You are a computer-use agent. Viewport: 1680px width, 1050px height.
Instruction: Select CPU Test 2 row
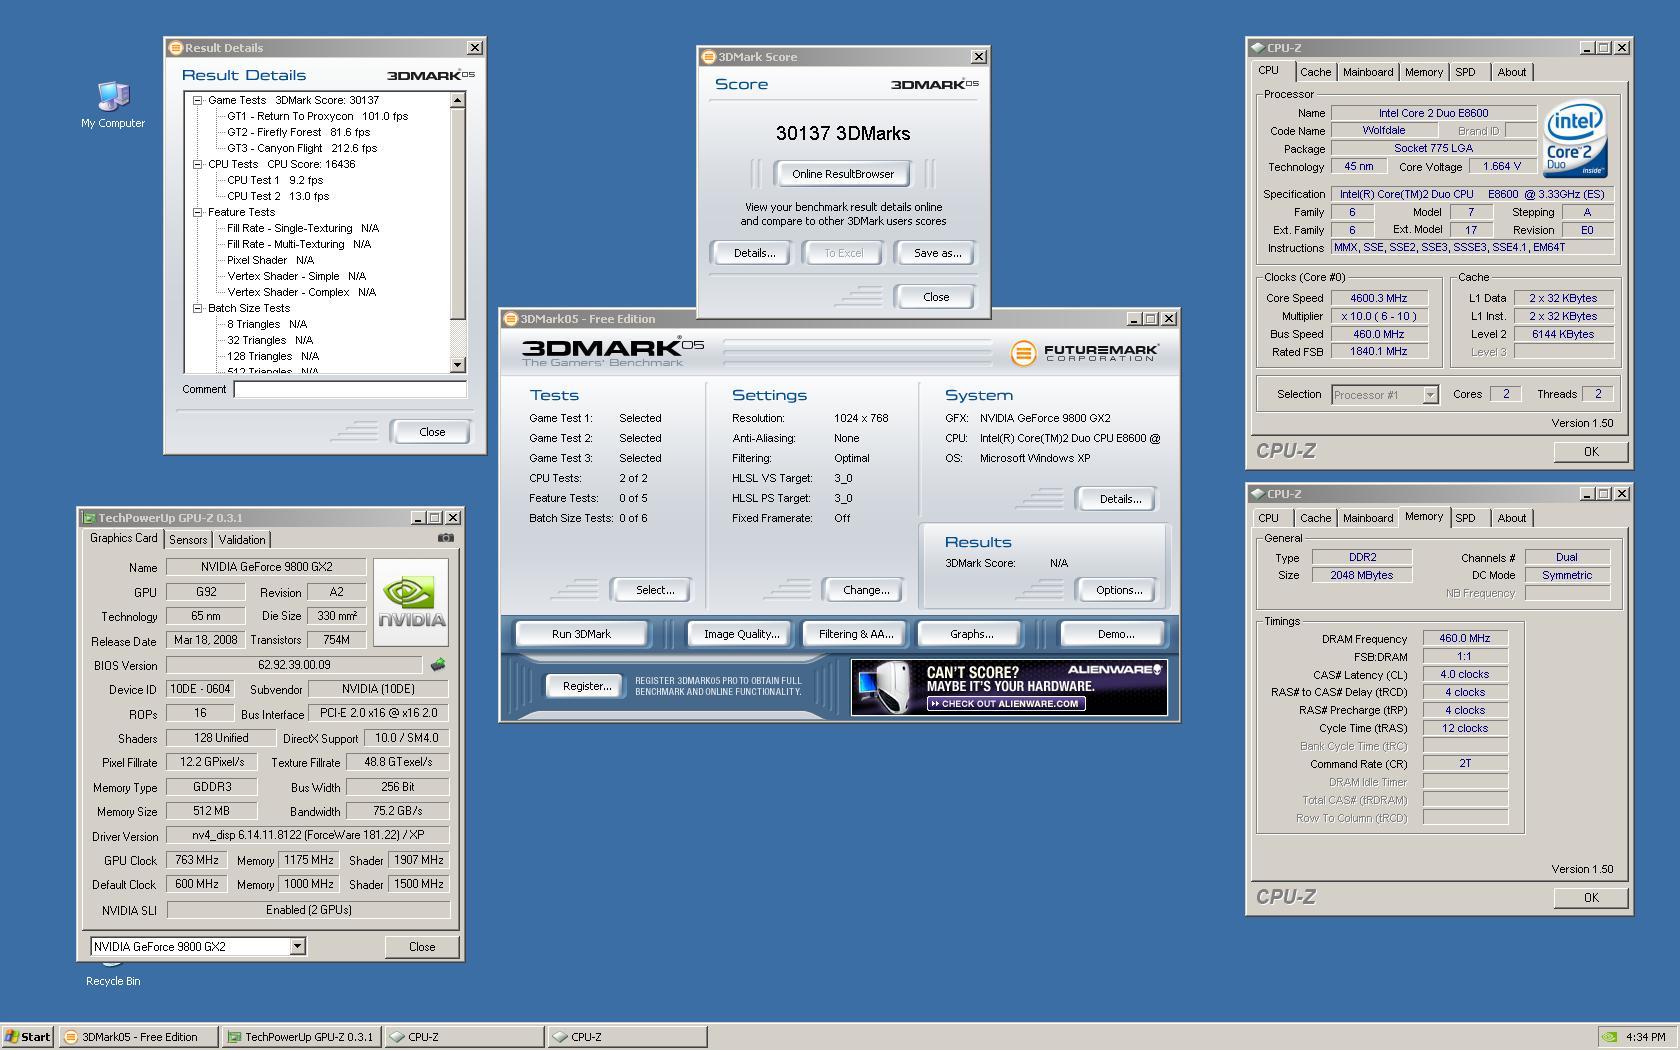click(x=277, y=196)
